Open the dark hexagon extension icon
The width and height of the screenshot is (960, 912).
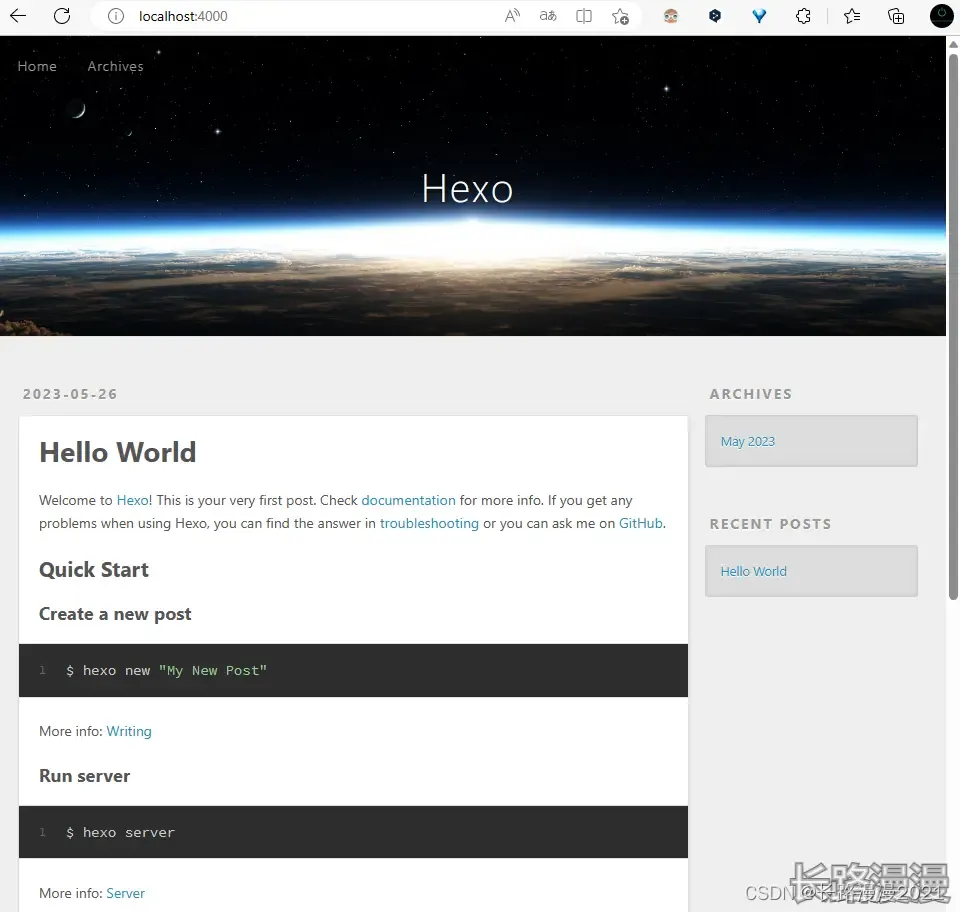click(714, 16)
